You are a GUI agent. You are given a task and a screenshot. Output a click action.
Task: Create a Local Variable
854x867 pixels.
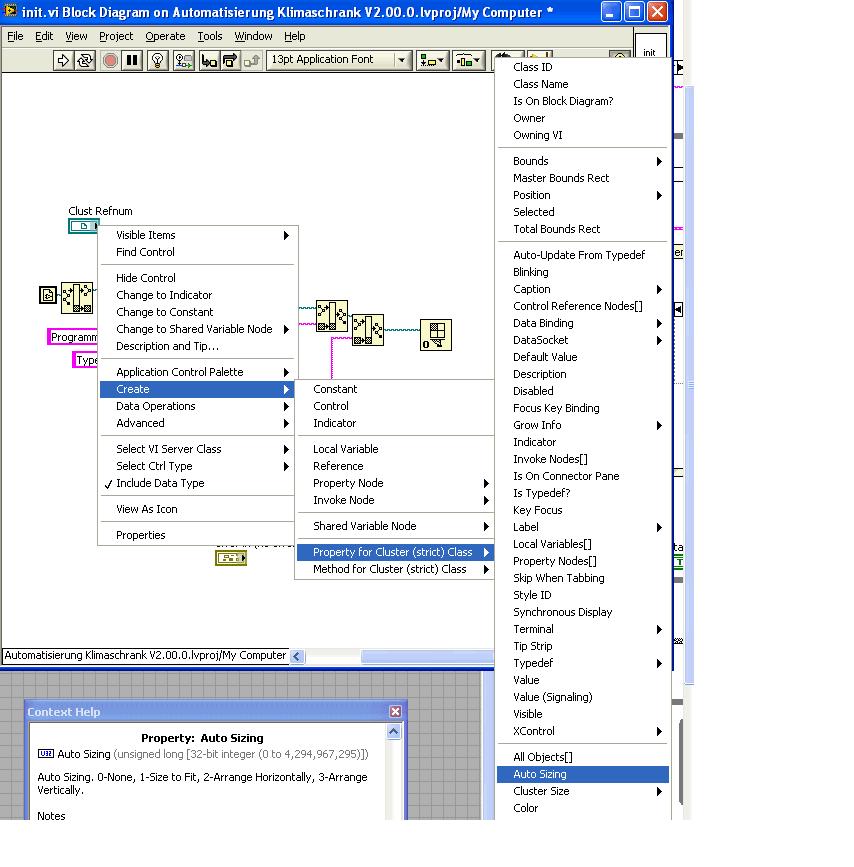pos(395,449)
